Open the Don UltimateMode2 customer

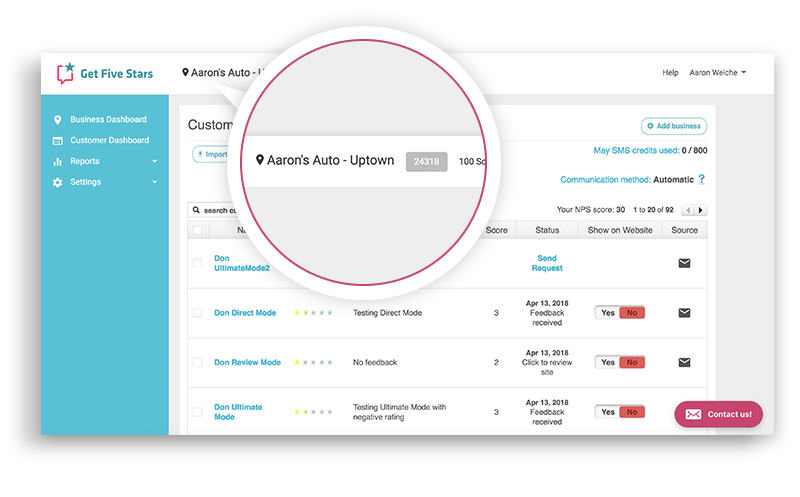[x=241, y=263]
